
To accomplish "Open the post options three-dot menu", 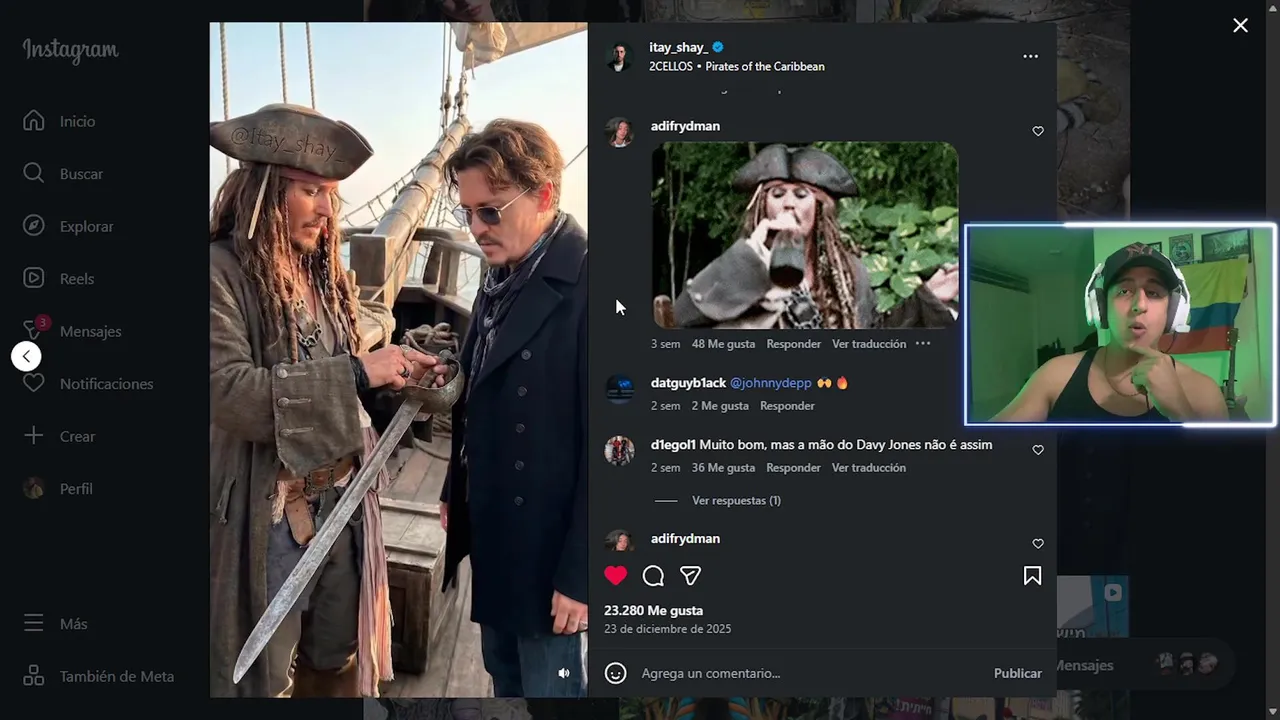I will (1030, 57).
